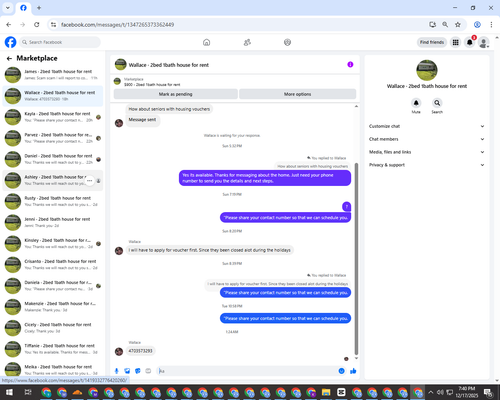500x400 pixels.
Task: Open the Facebook menu grid icon
Action: point(455,42)
